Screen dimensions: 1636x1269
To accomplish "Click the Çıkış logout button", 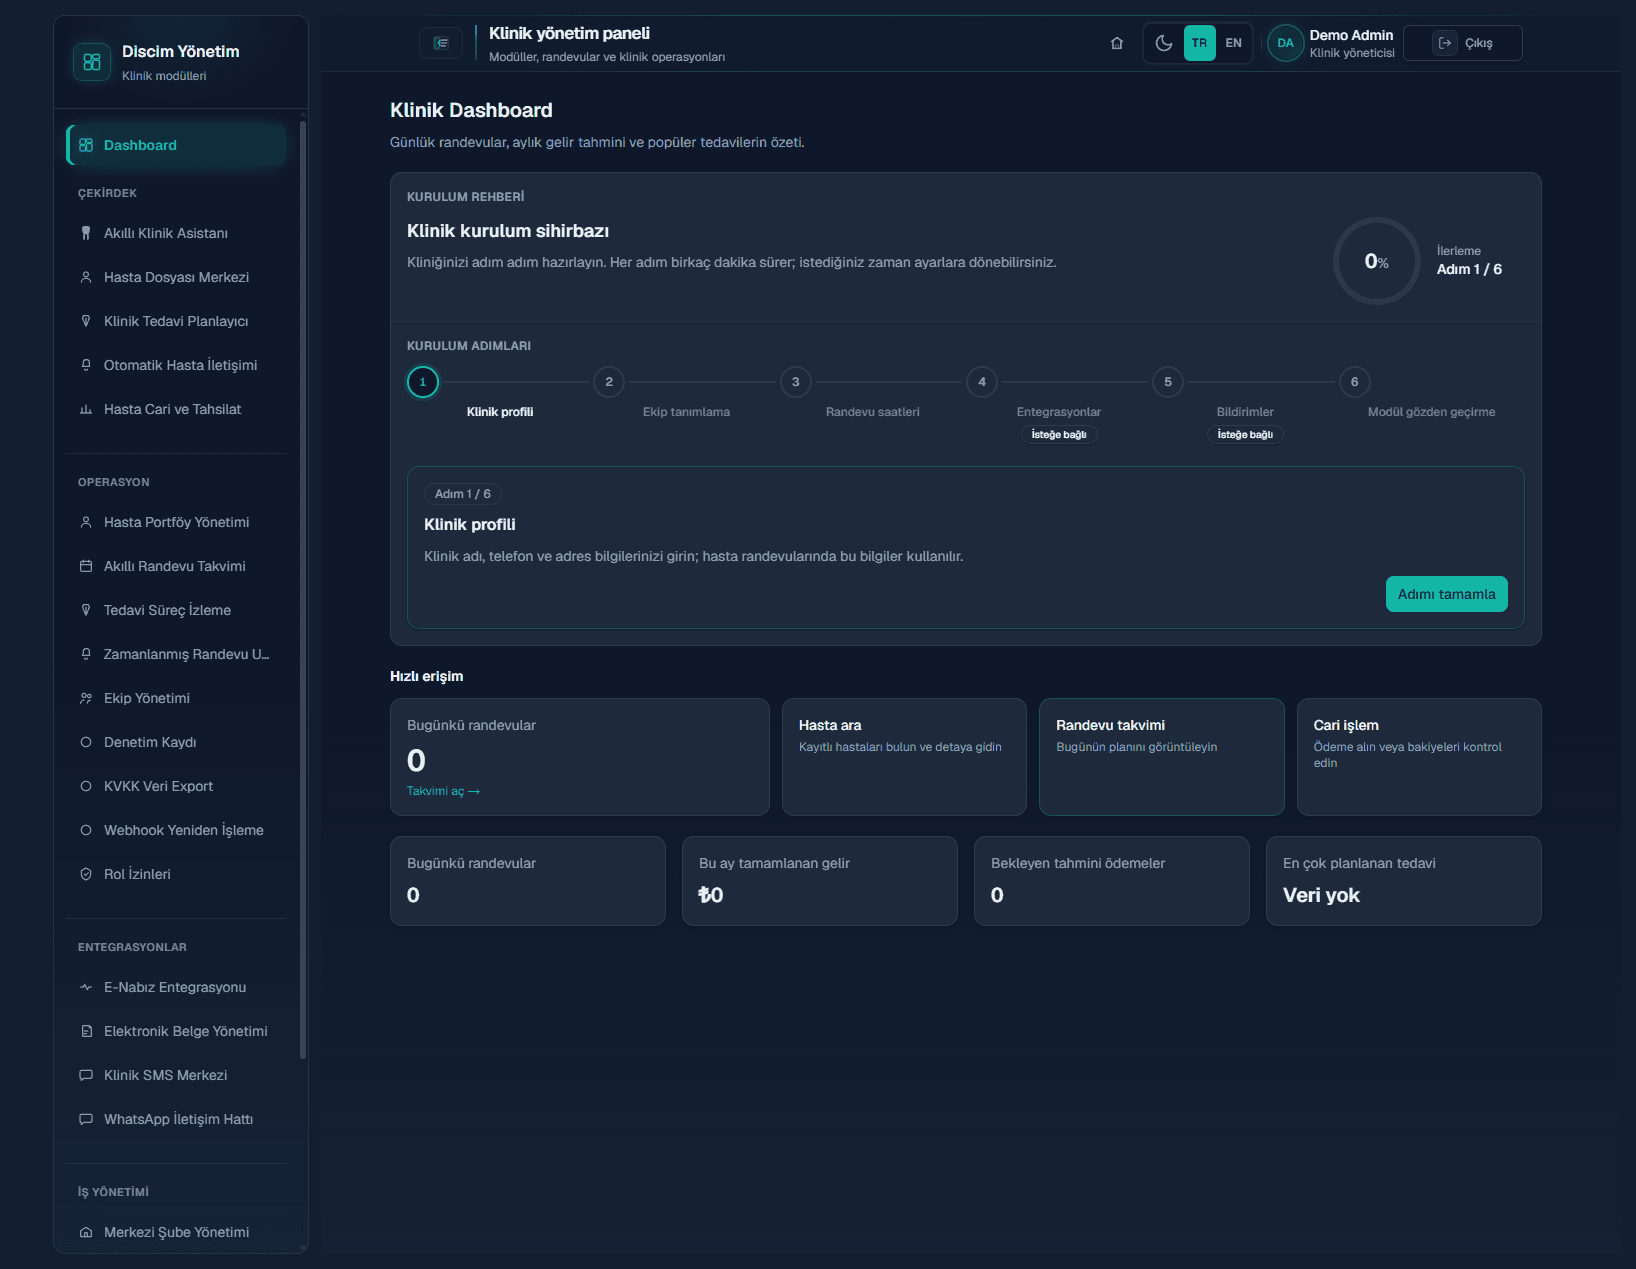I will point(1462,43).
